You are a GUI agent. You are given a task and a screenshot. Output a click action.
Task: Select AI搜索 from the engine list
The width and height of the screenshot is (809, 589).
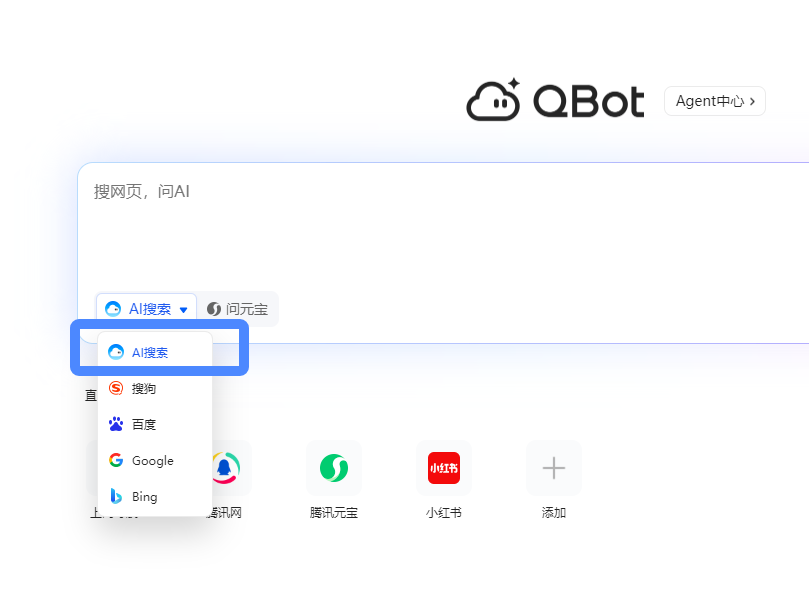pyautogui.click(x=150, y=352)
